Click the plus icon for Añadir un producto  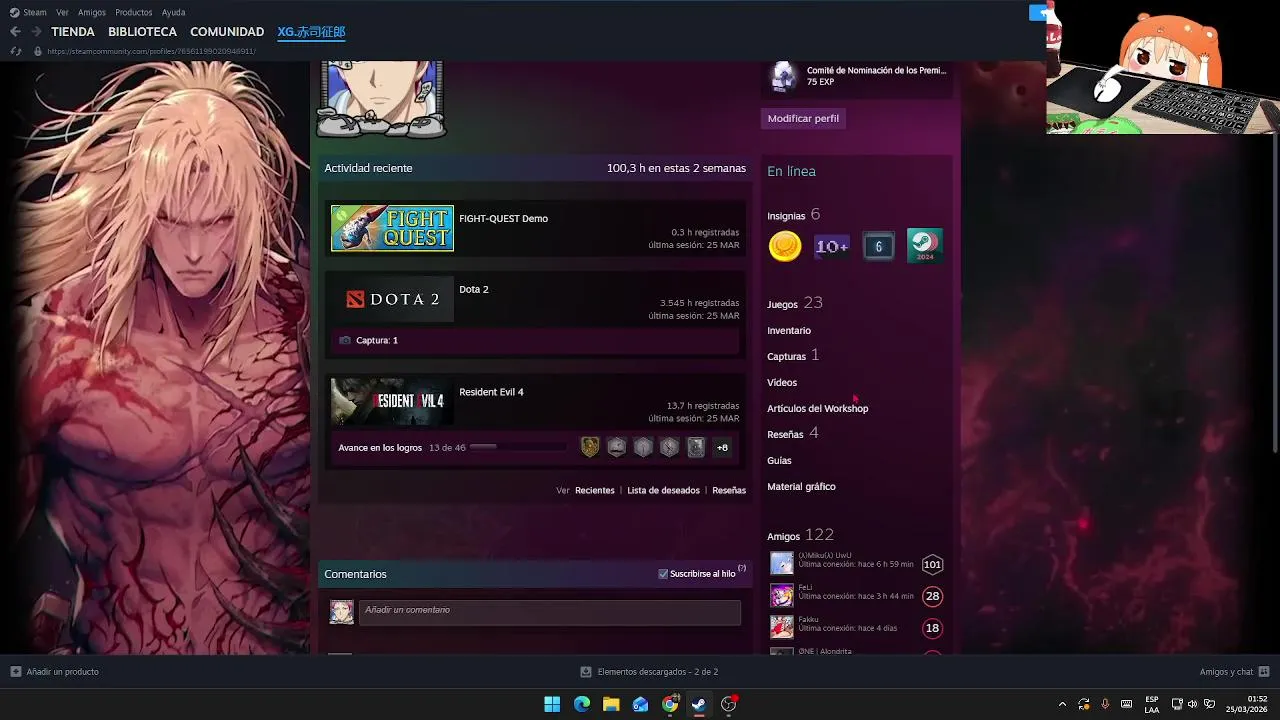pos(15,672)
